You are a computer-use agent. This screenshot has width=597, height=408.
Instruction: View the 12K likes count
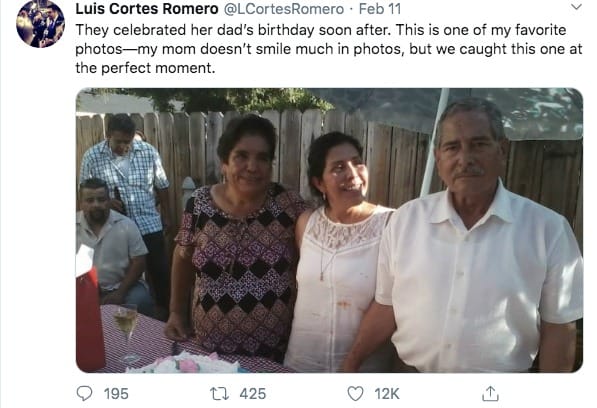(387, 394)
